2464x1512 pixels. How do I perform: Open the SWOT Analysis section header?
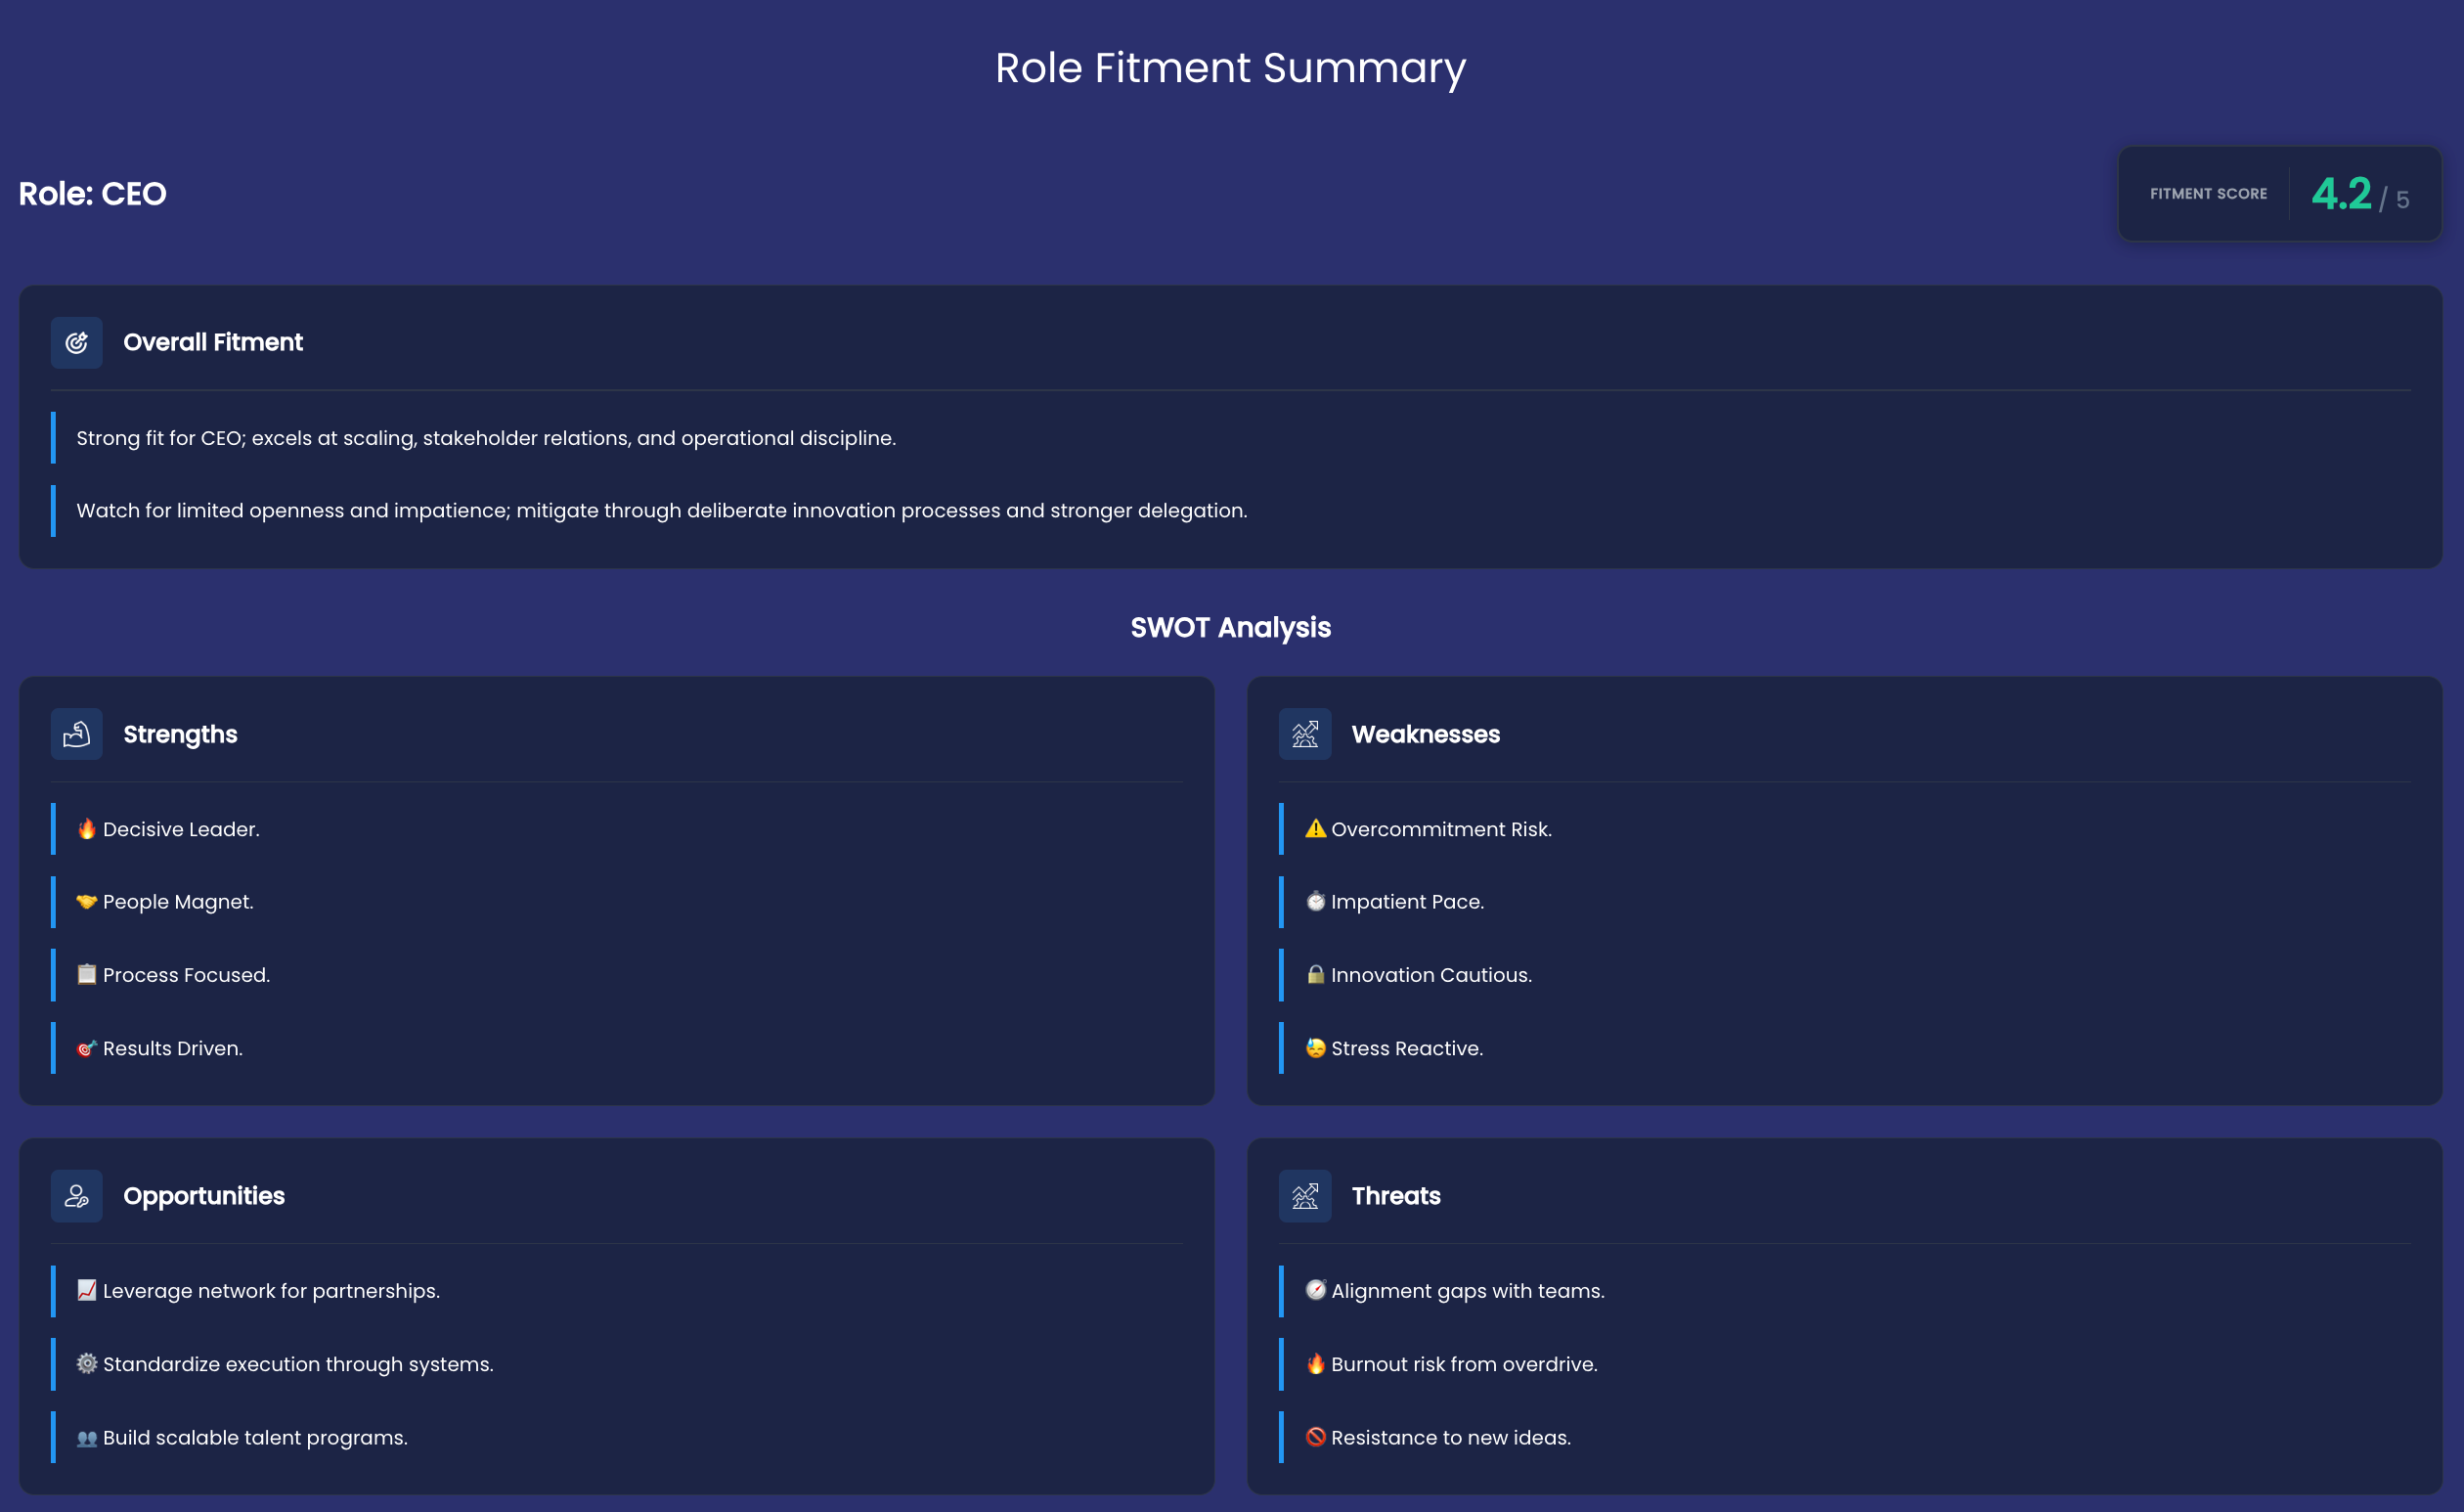pyautogui.click(x=1231, y=627)
